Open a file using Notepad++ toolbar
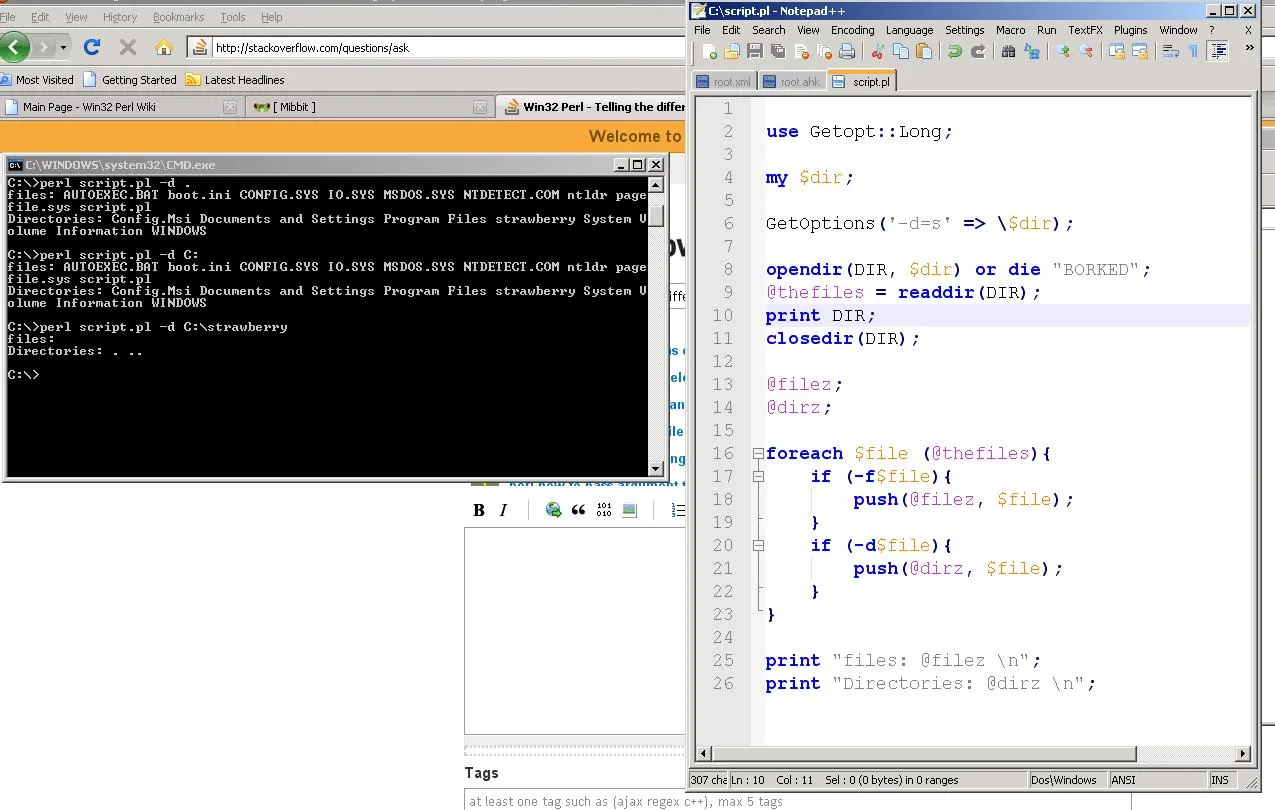This screenshot has height=810, width=1275. coord(731,51)
